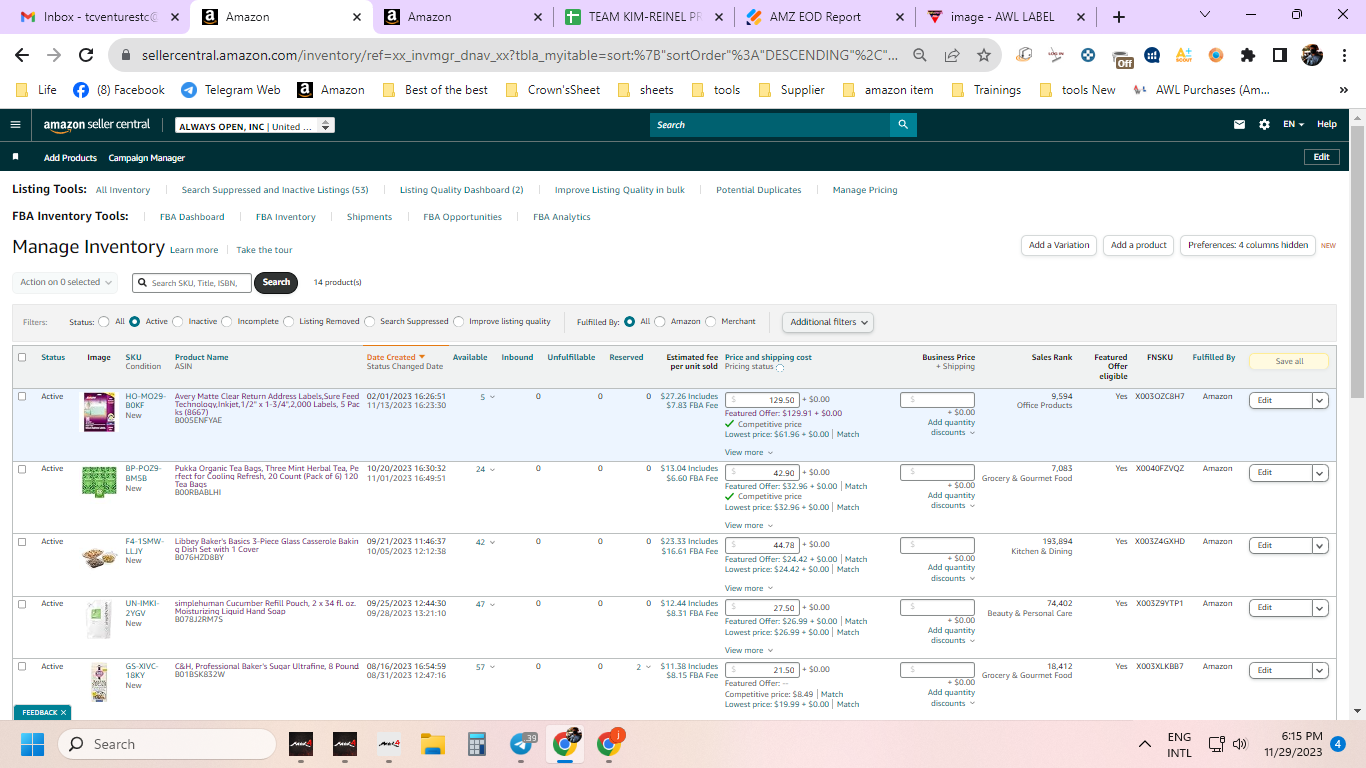Open the EN language dropdown
Viewport: 1366px width, 768px height.
point(1294,125)
